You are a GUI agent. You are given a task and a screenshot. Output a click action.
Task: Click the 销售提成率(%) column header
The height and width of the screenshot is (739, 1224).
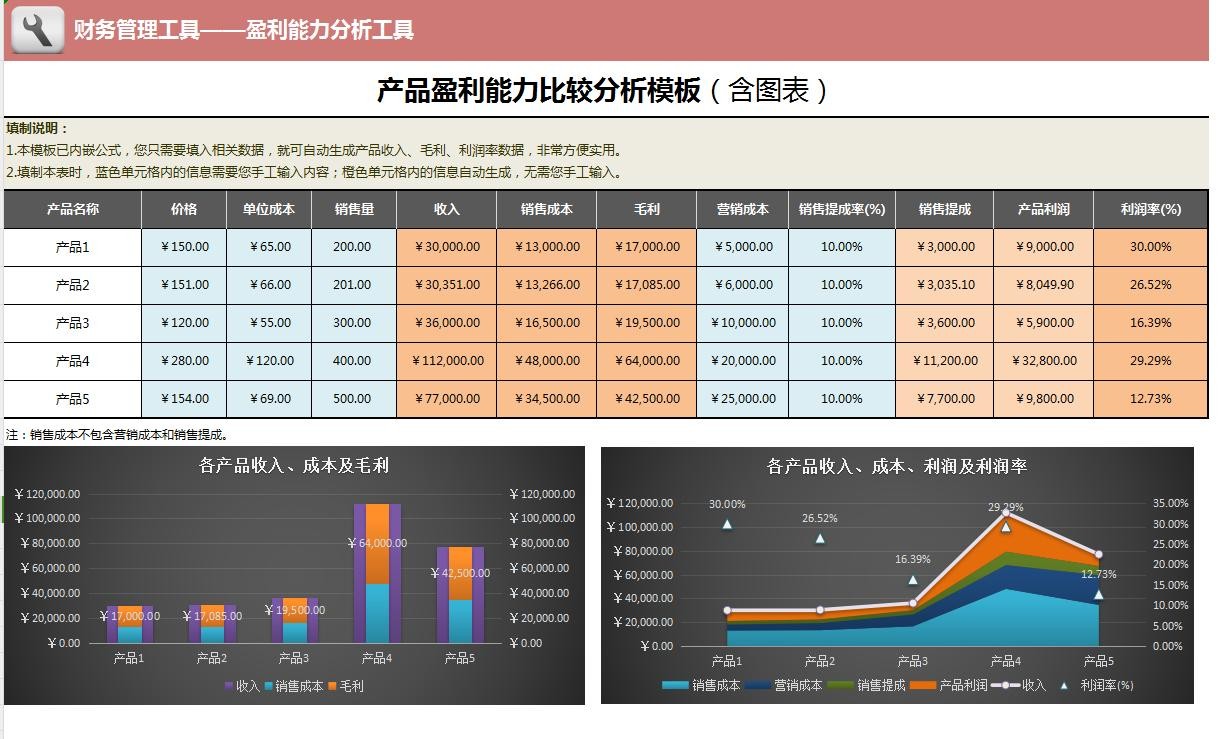(x=841, y=209)
